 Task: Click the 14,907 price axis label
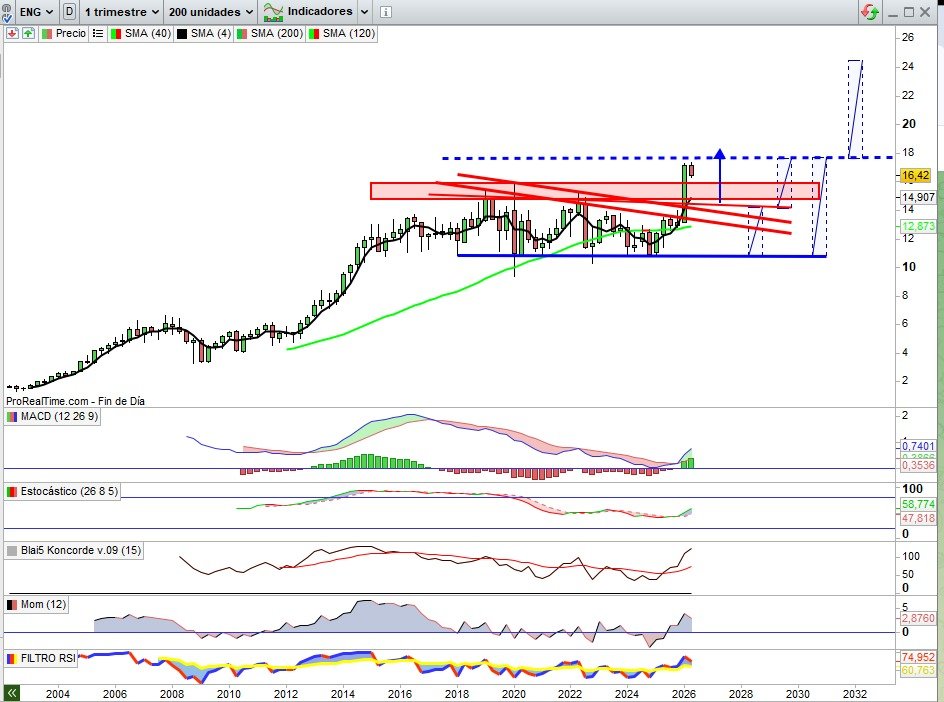(918, 197)
